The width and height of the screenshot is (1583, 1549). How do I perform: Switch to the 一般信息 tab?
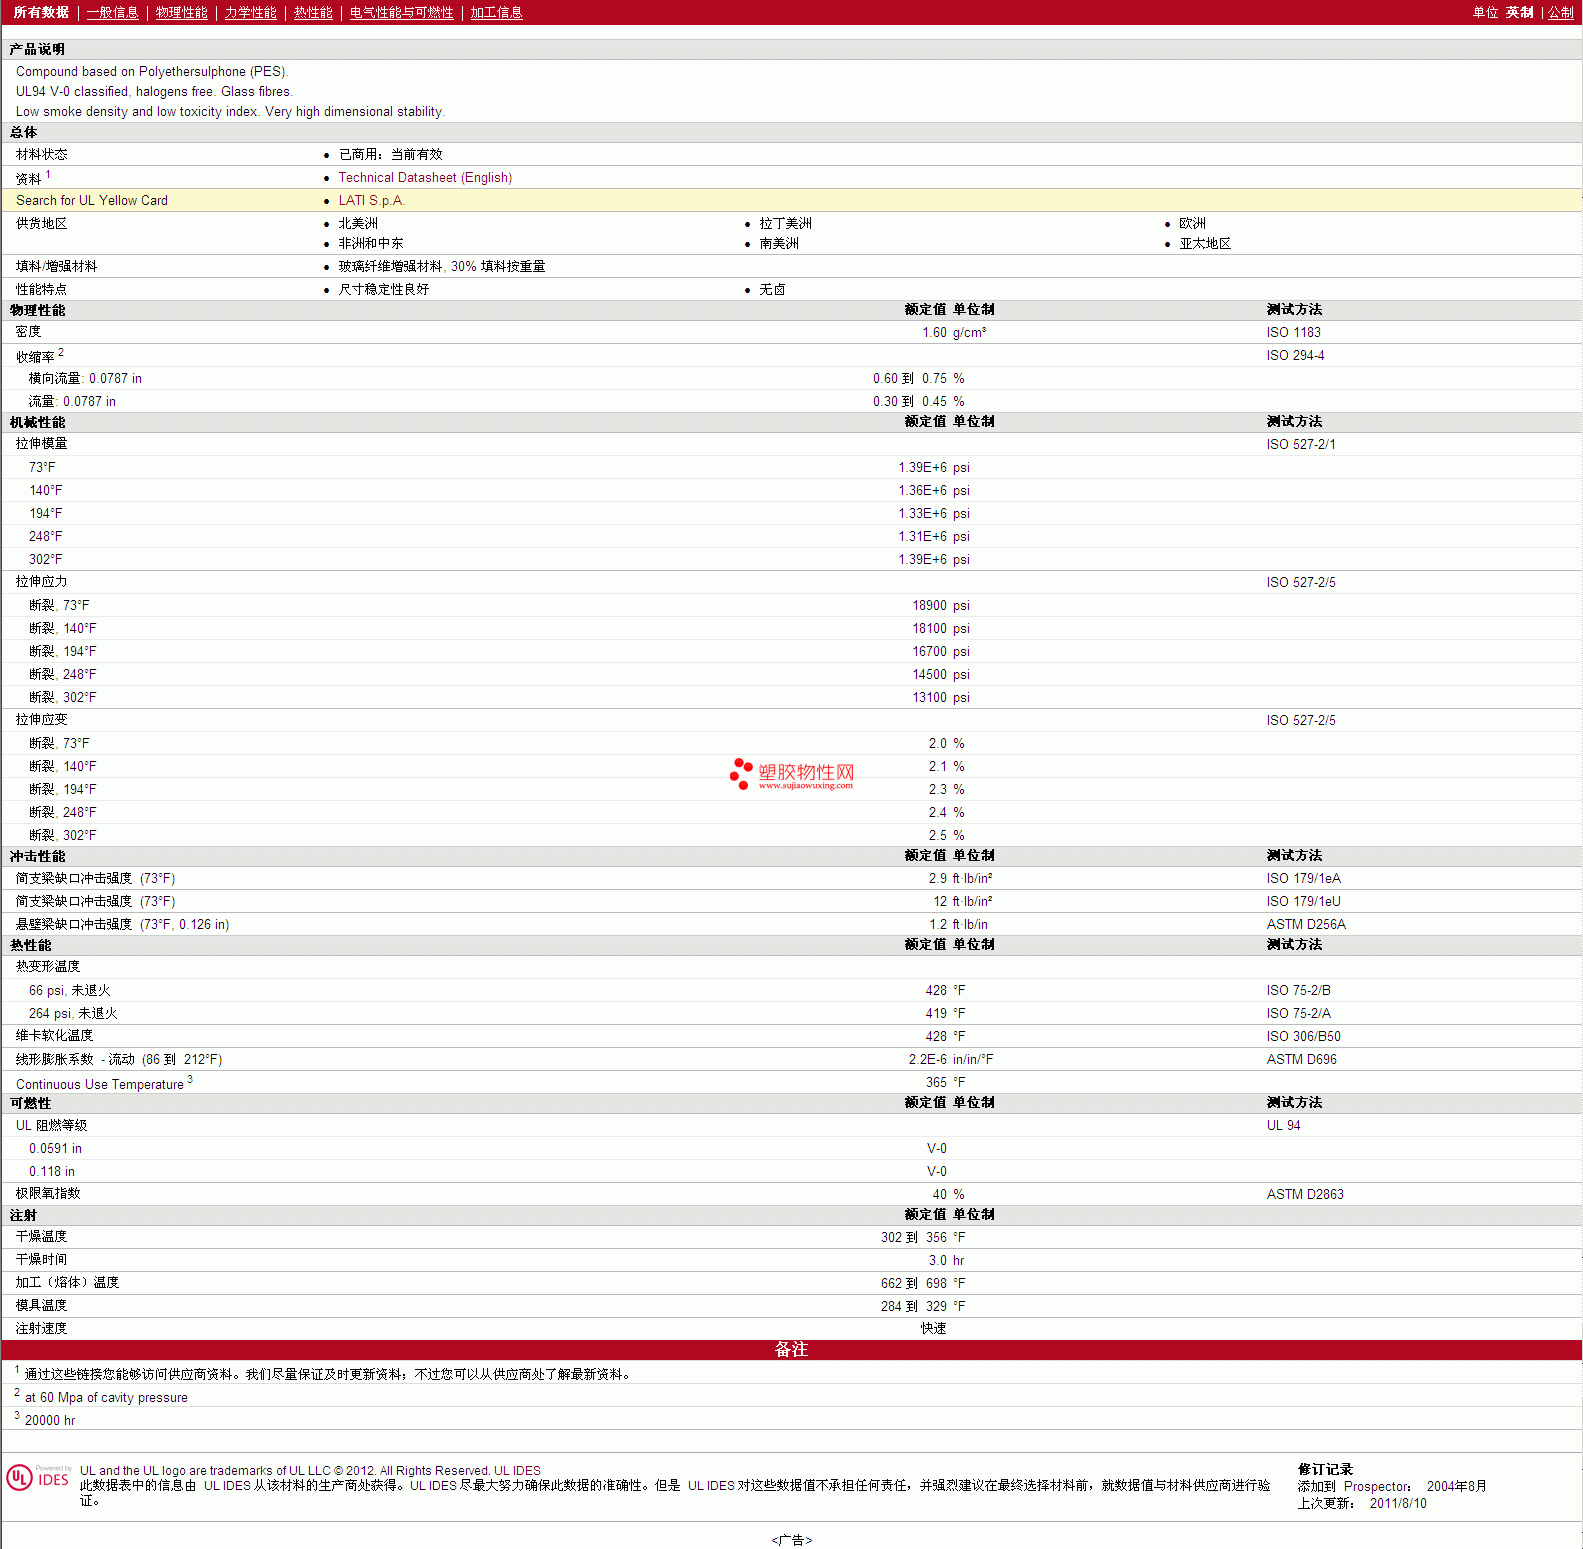coord(112,12)
